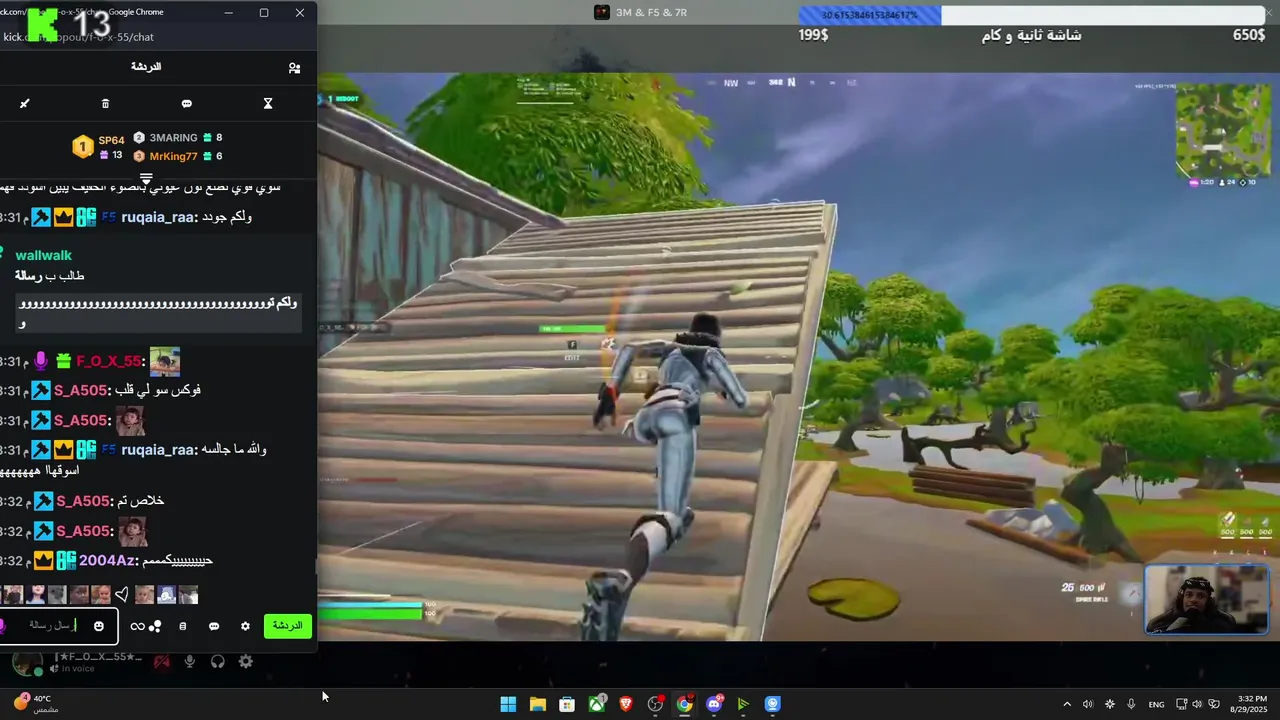Screen dimensions: 1280x720
Task: Switch ENG input language indicator
Action: tap(1156, 704)
